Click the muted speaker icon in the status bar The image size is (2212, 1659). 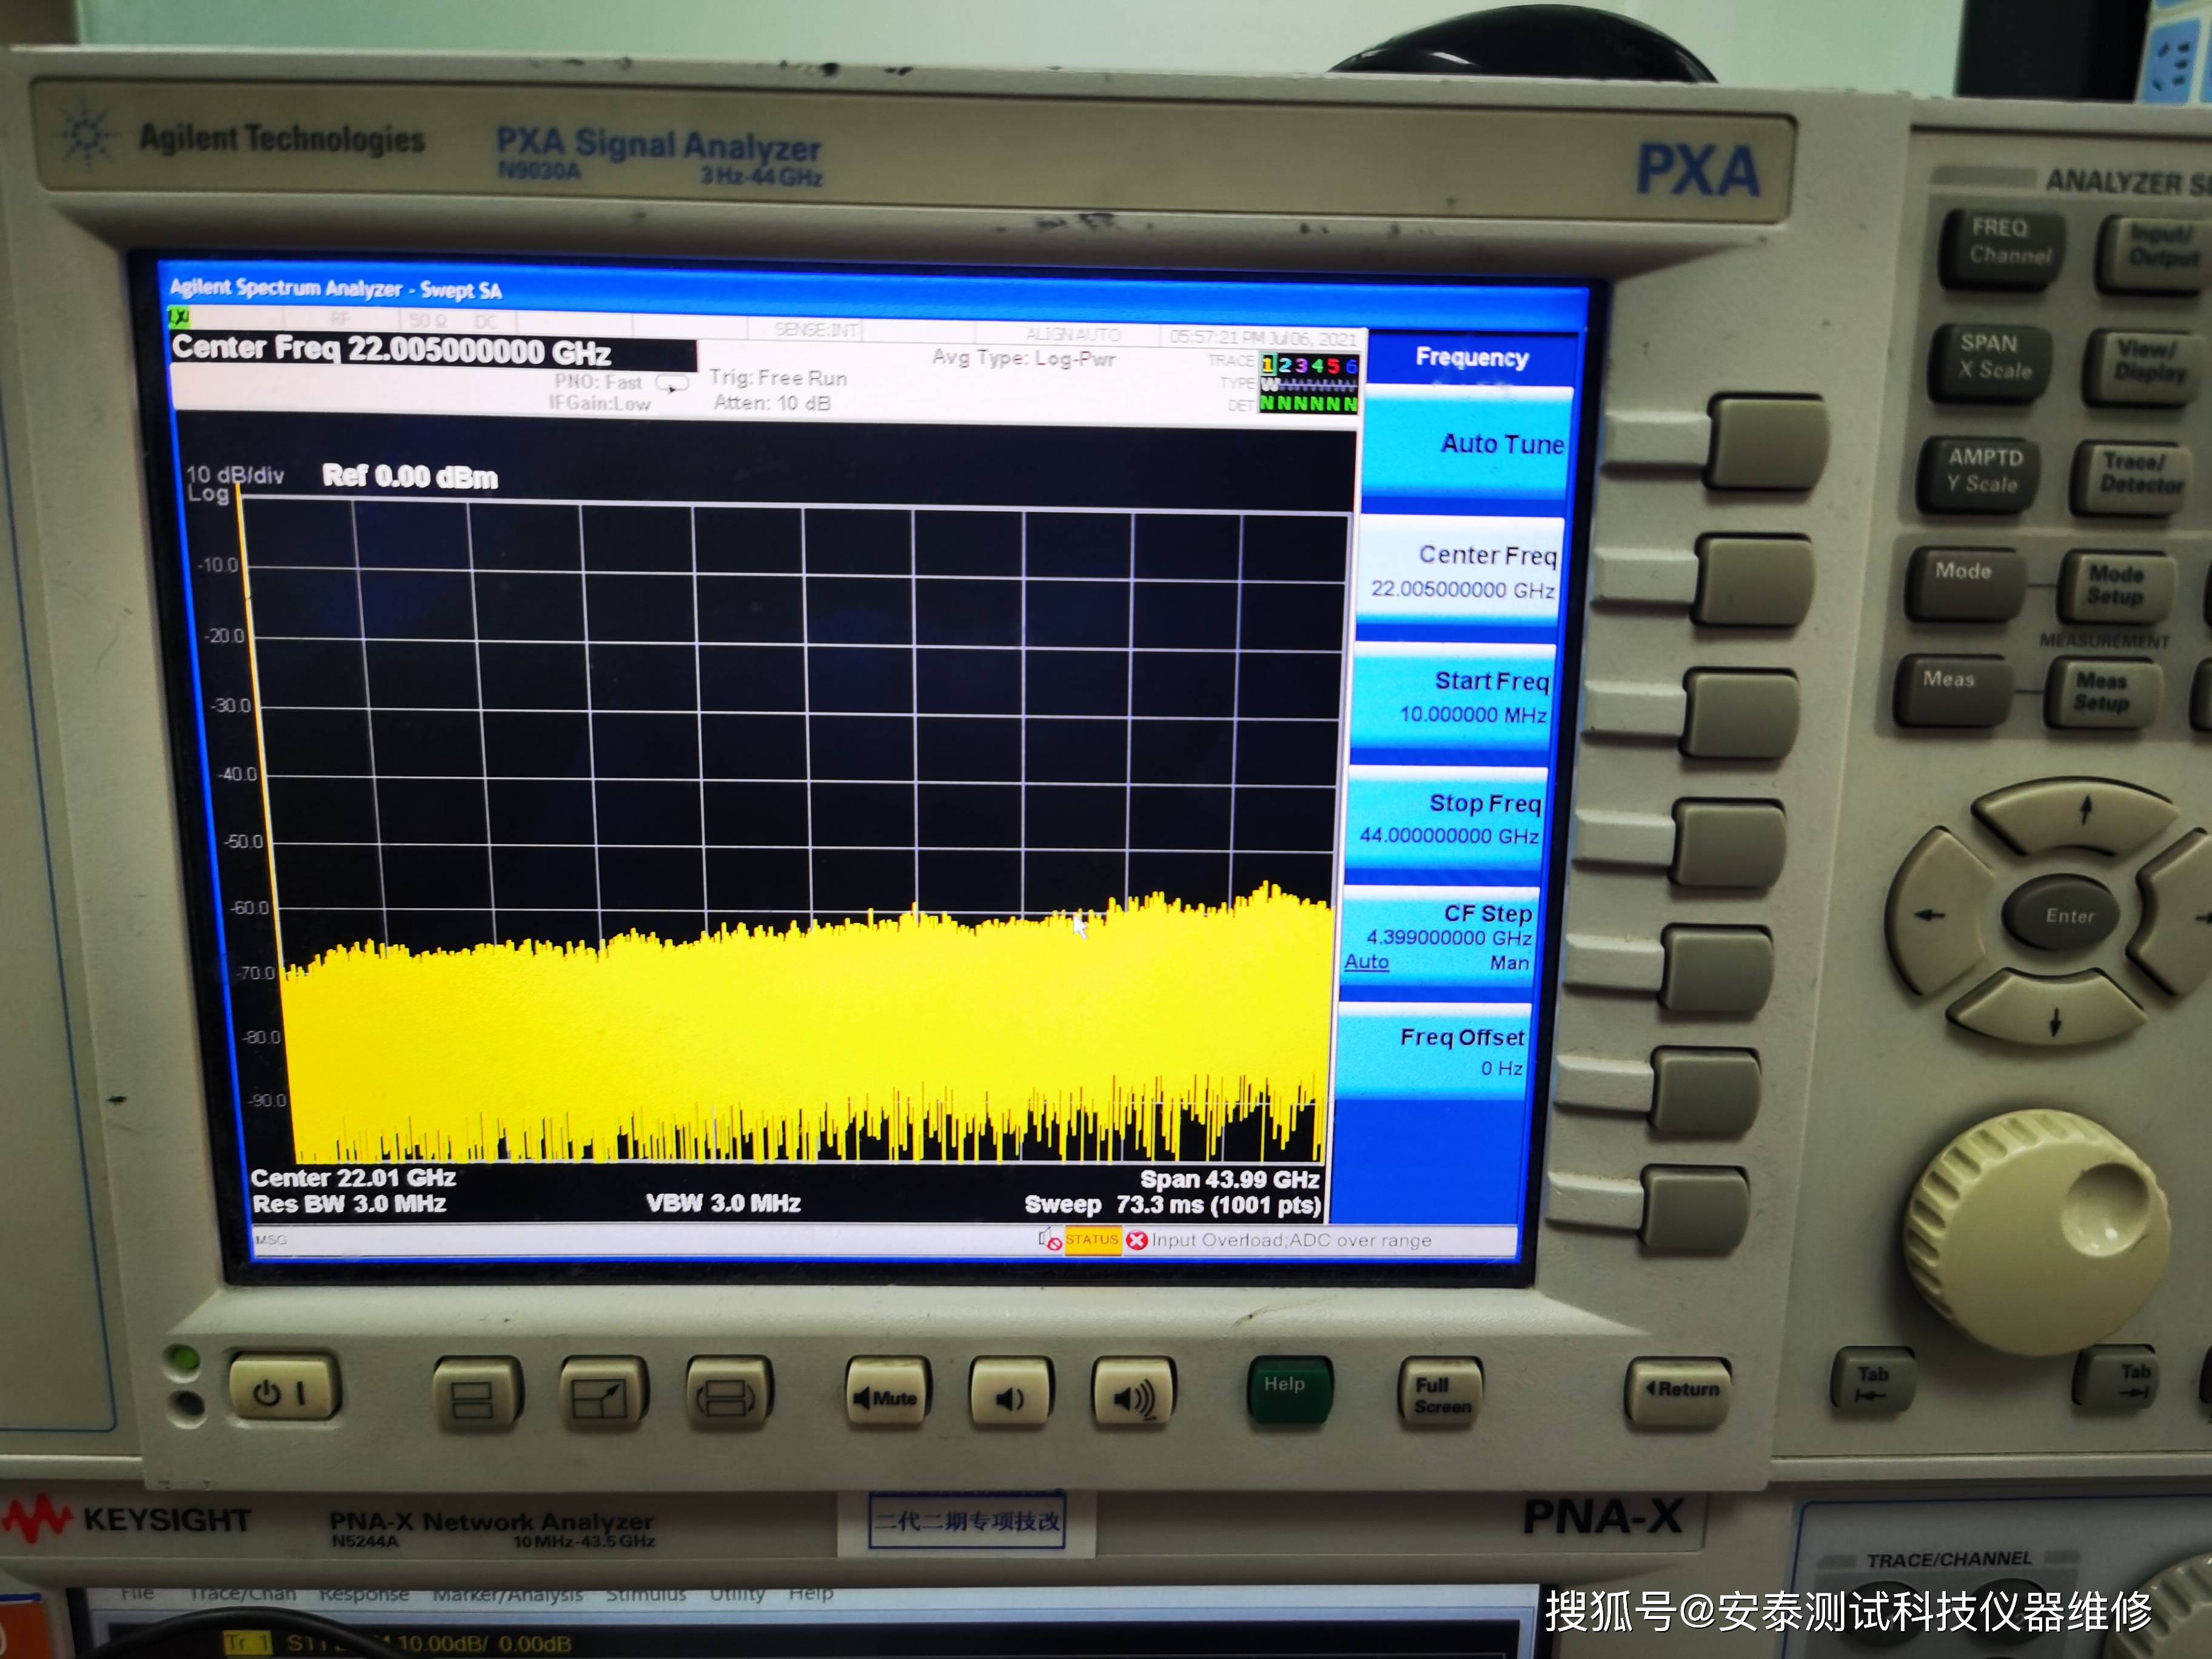pos(1049,1240)
